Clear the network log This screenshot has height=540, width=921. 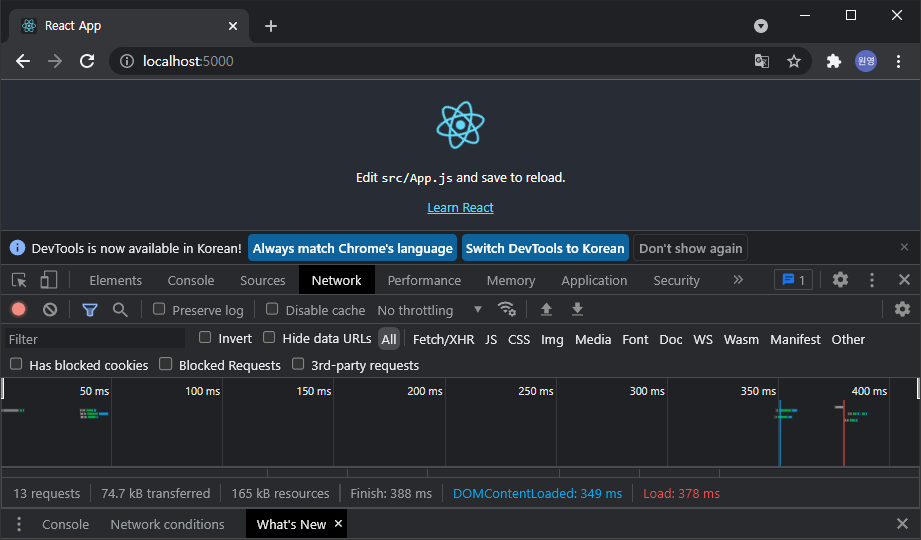[50, 310]
